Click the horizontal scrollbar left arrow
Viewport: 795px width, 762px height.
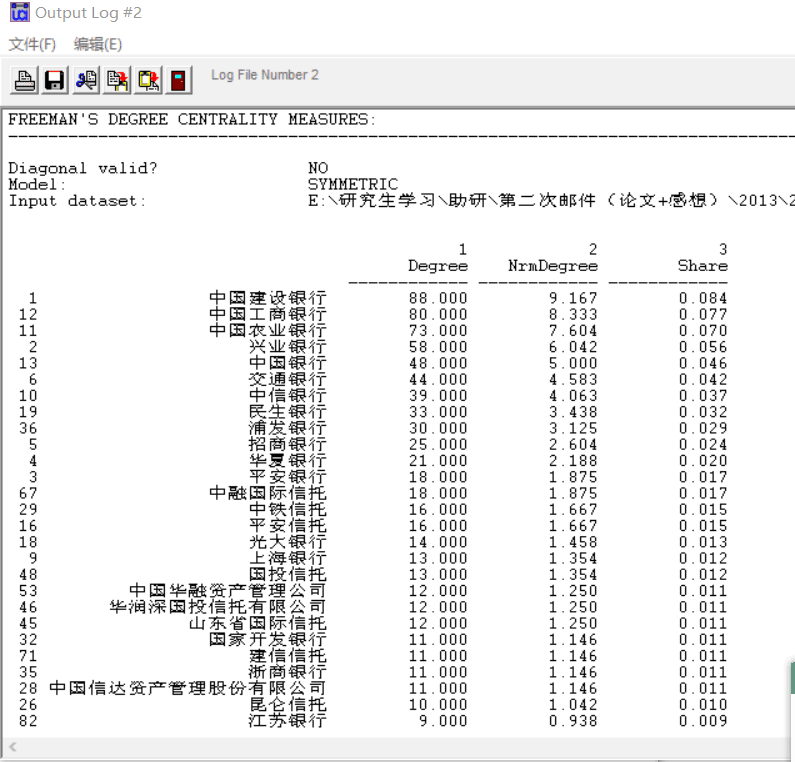pos(13,746)
